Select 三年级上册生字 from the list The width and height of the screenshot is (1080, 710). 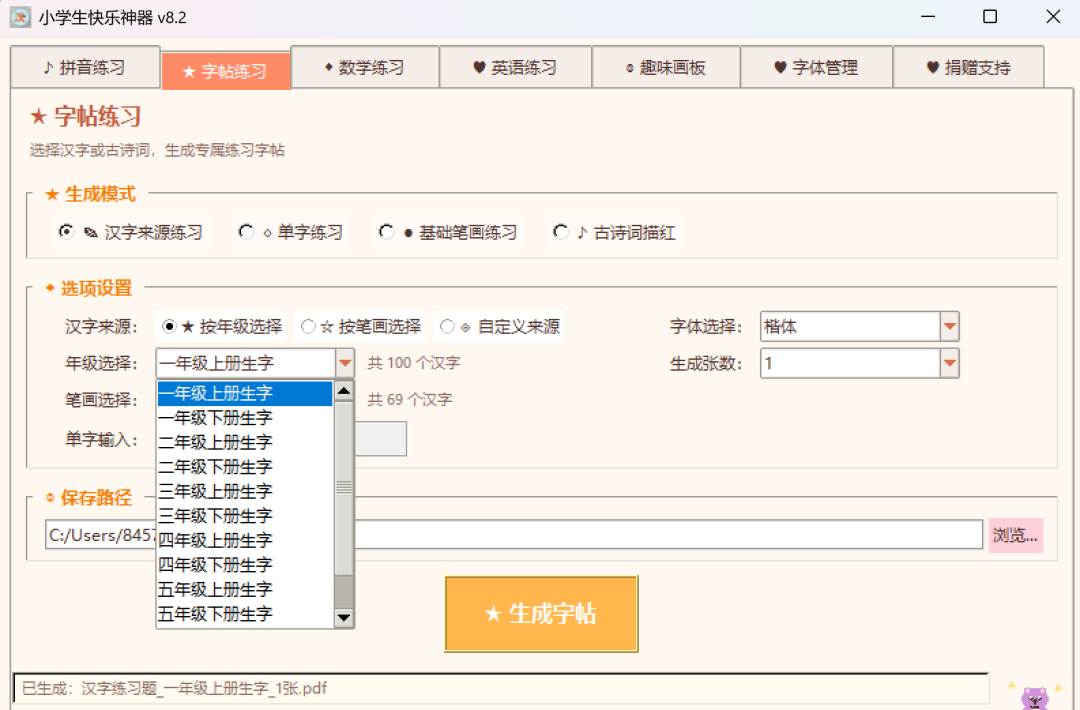(245, 491)
